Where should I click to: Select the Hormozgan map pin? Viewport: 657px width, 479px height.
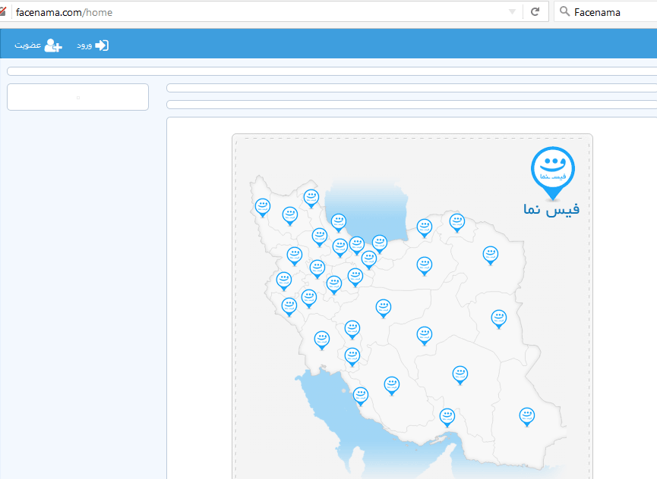(x=447, y=418)
